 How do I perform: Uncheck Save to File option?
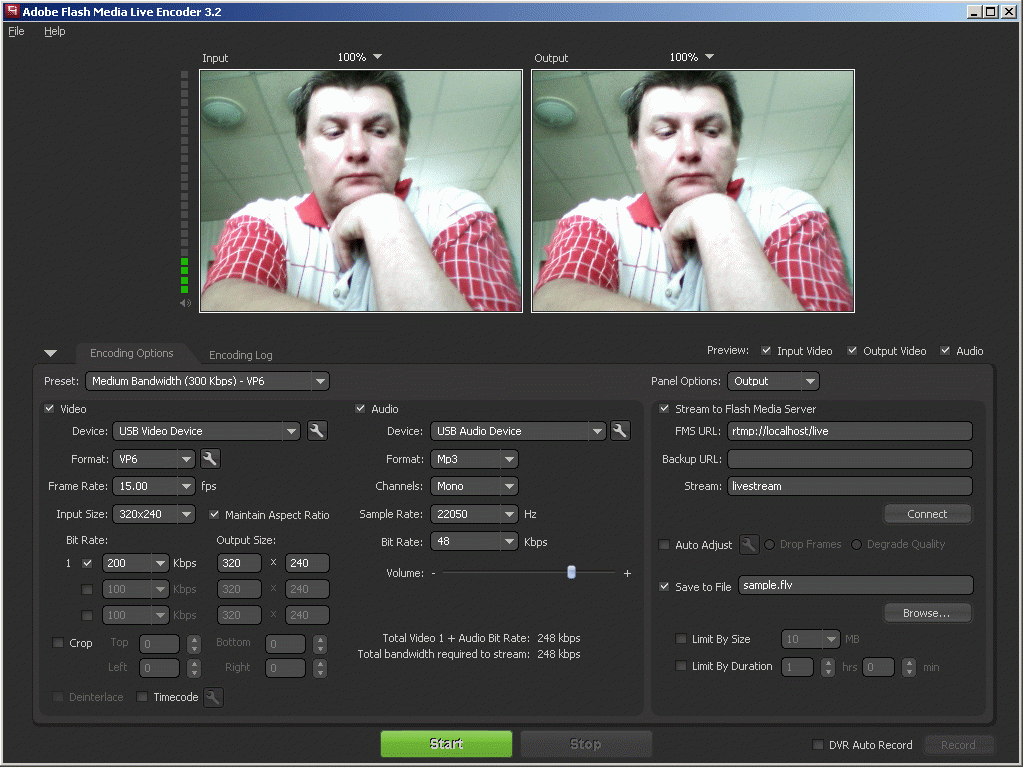click(x=665, y=587)
